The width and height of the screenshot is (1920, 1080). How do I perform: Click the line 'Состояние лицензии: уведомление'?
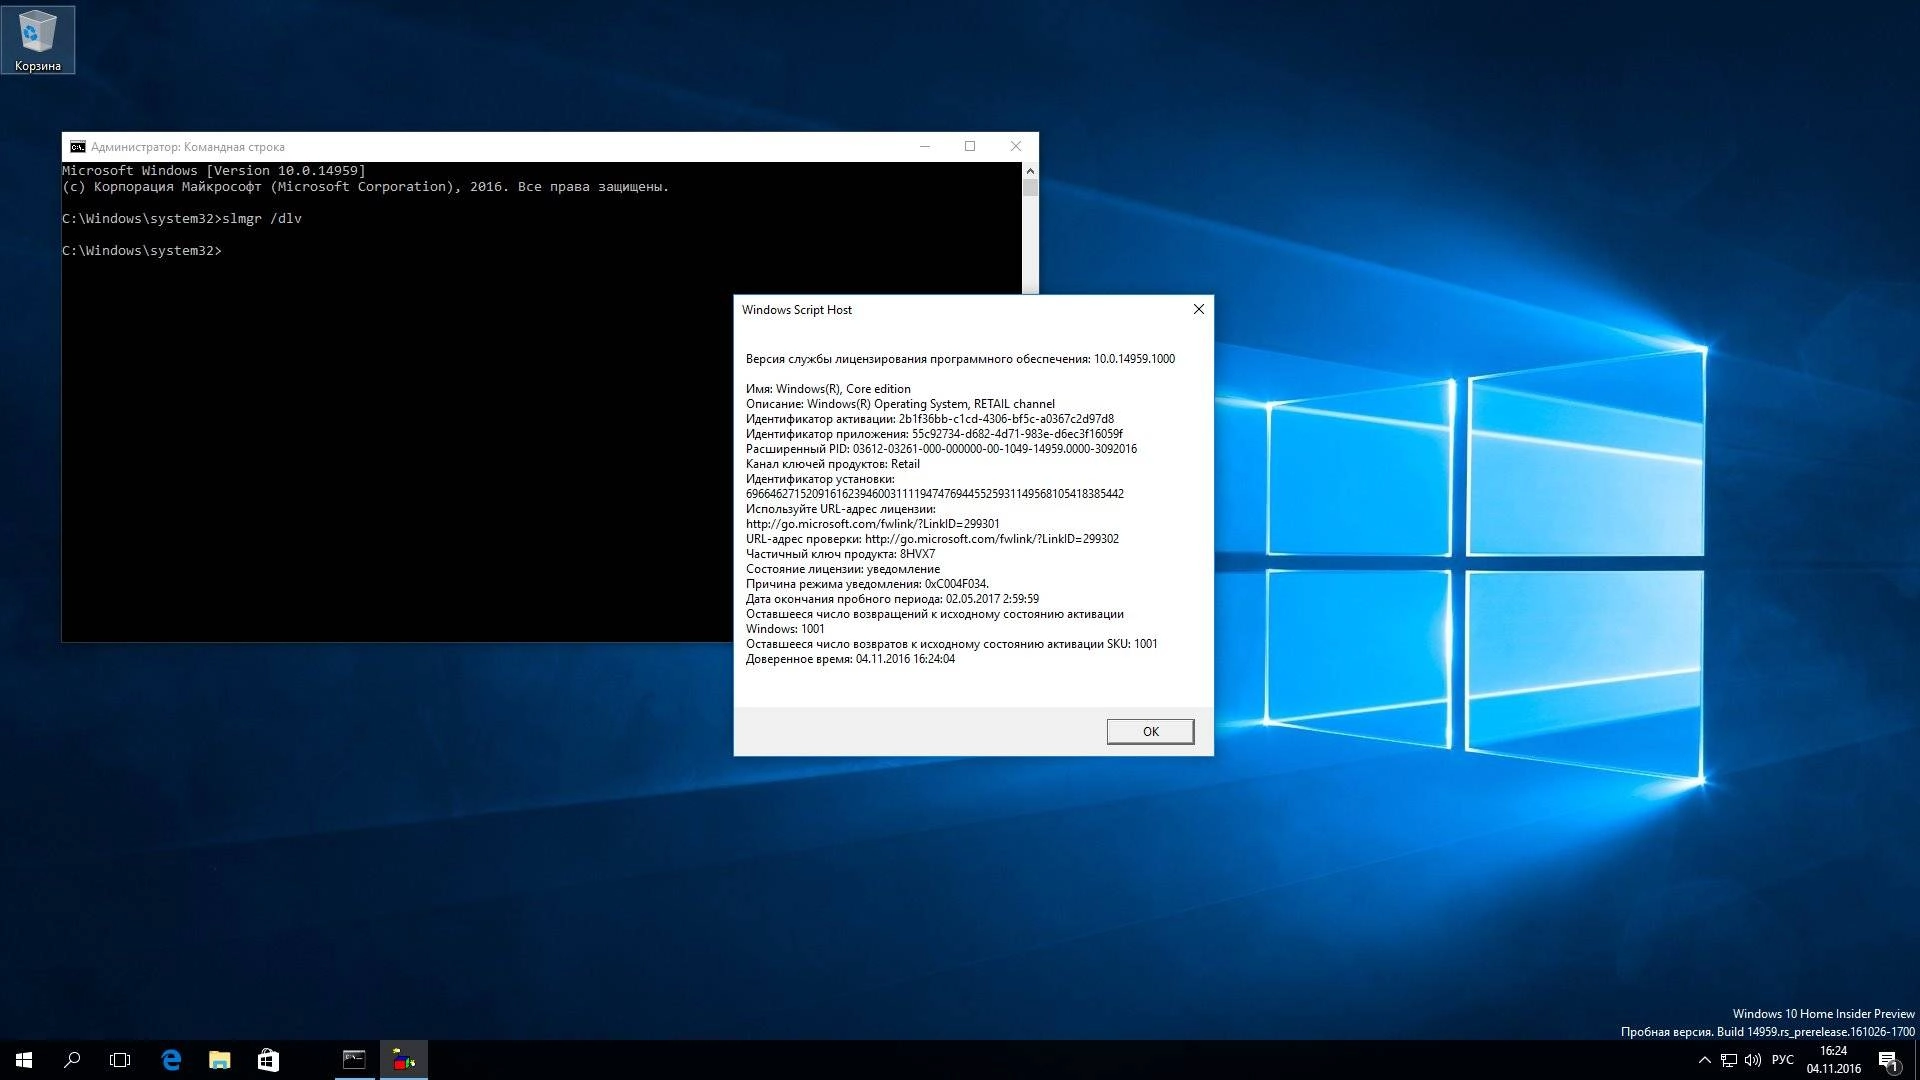click(x=843, y=569)
